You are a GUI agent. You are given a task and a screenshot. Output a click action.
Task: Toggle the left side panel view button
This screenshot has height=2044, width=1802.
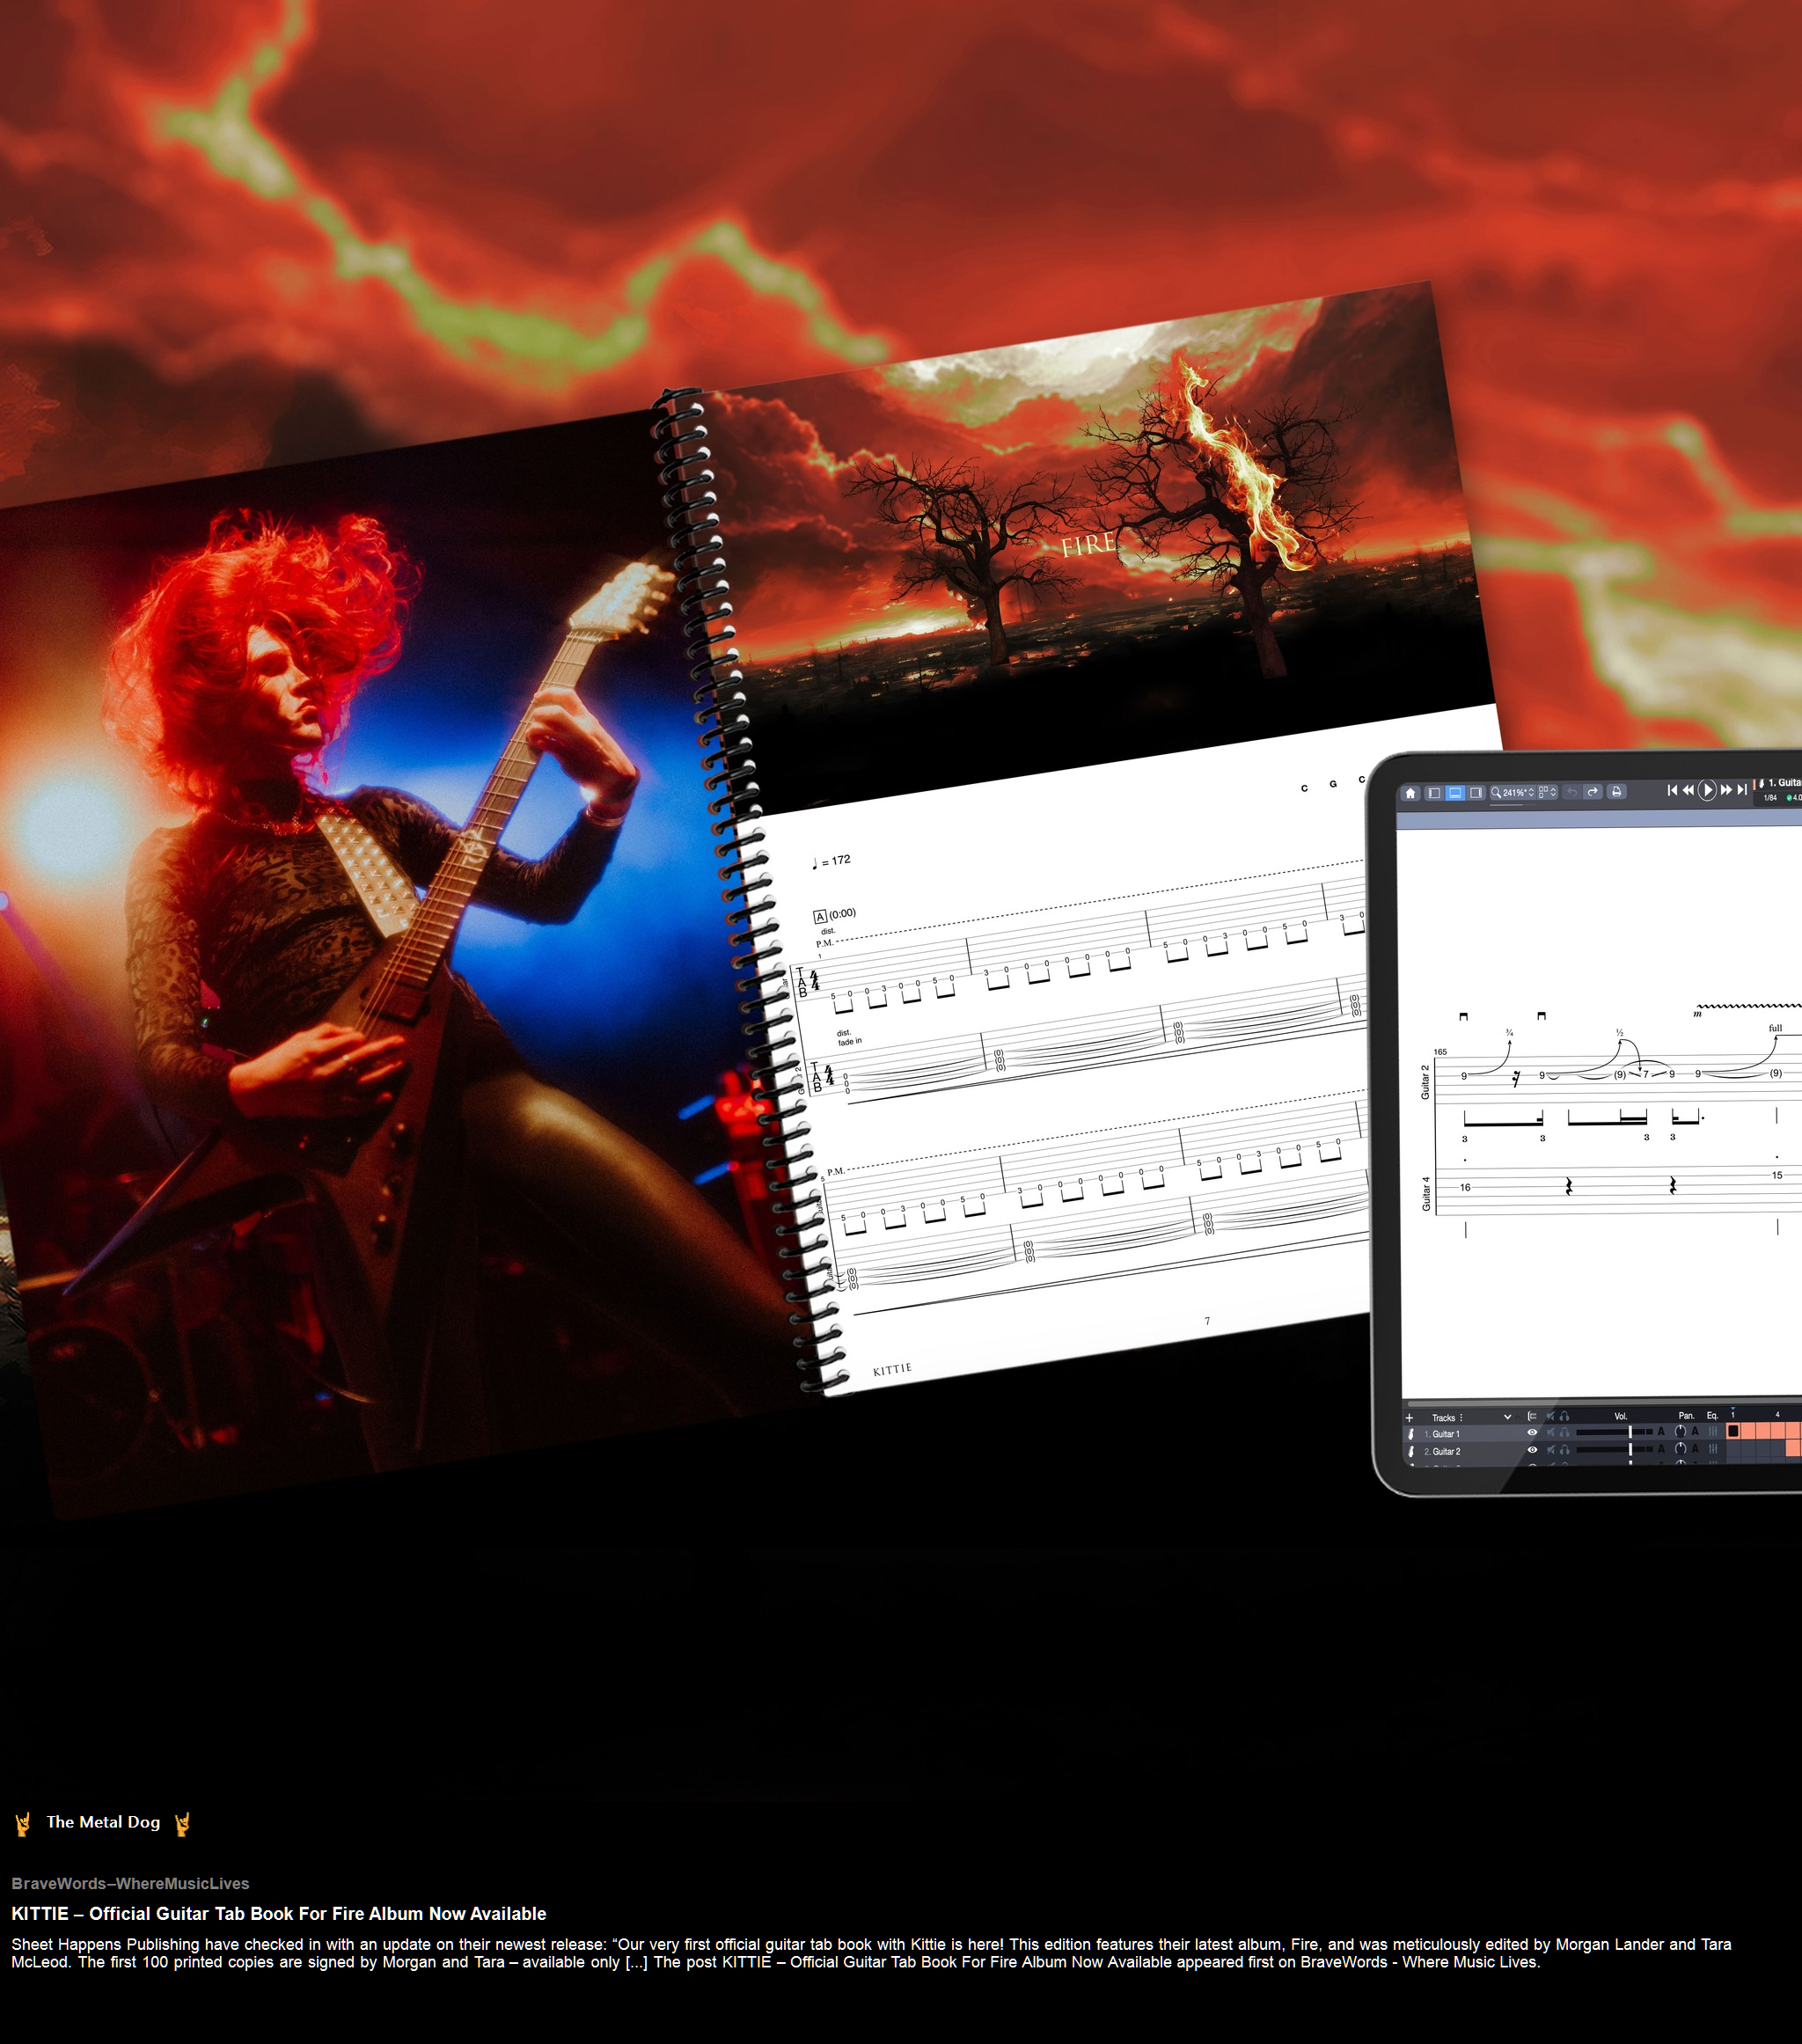[x=1435, y=793]
